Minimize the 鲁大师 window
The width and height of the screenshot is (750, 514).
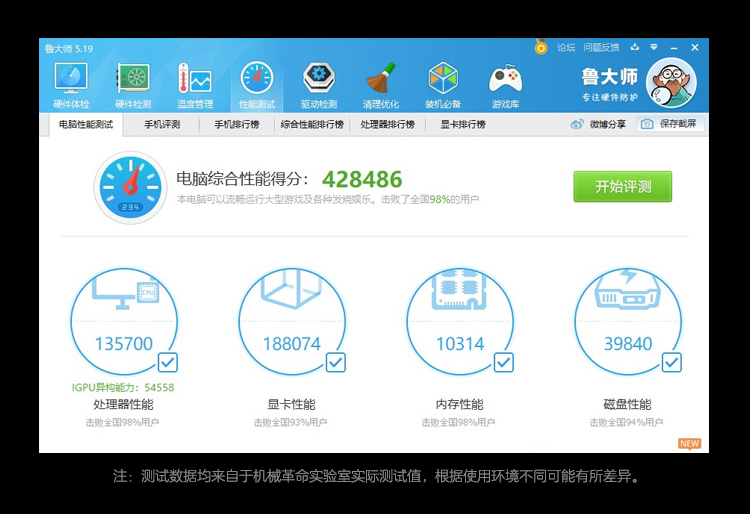click(x=674, y=47)
